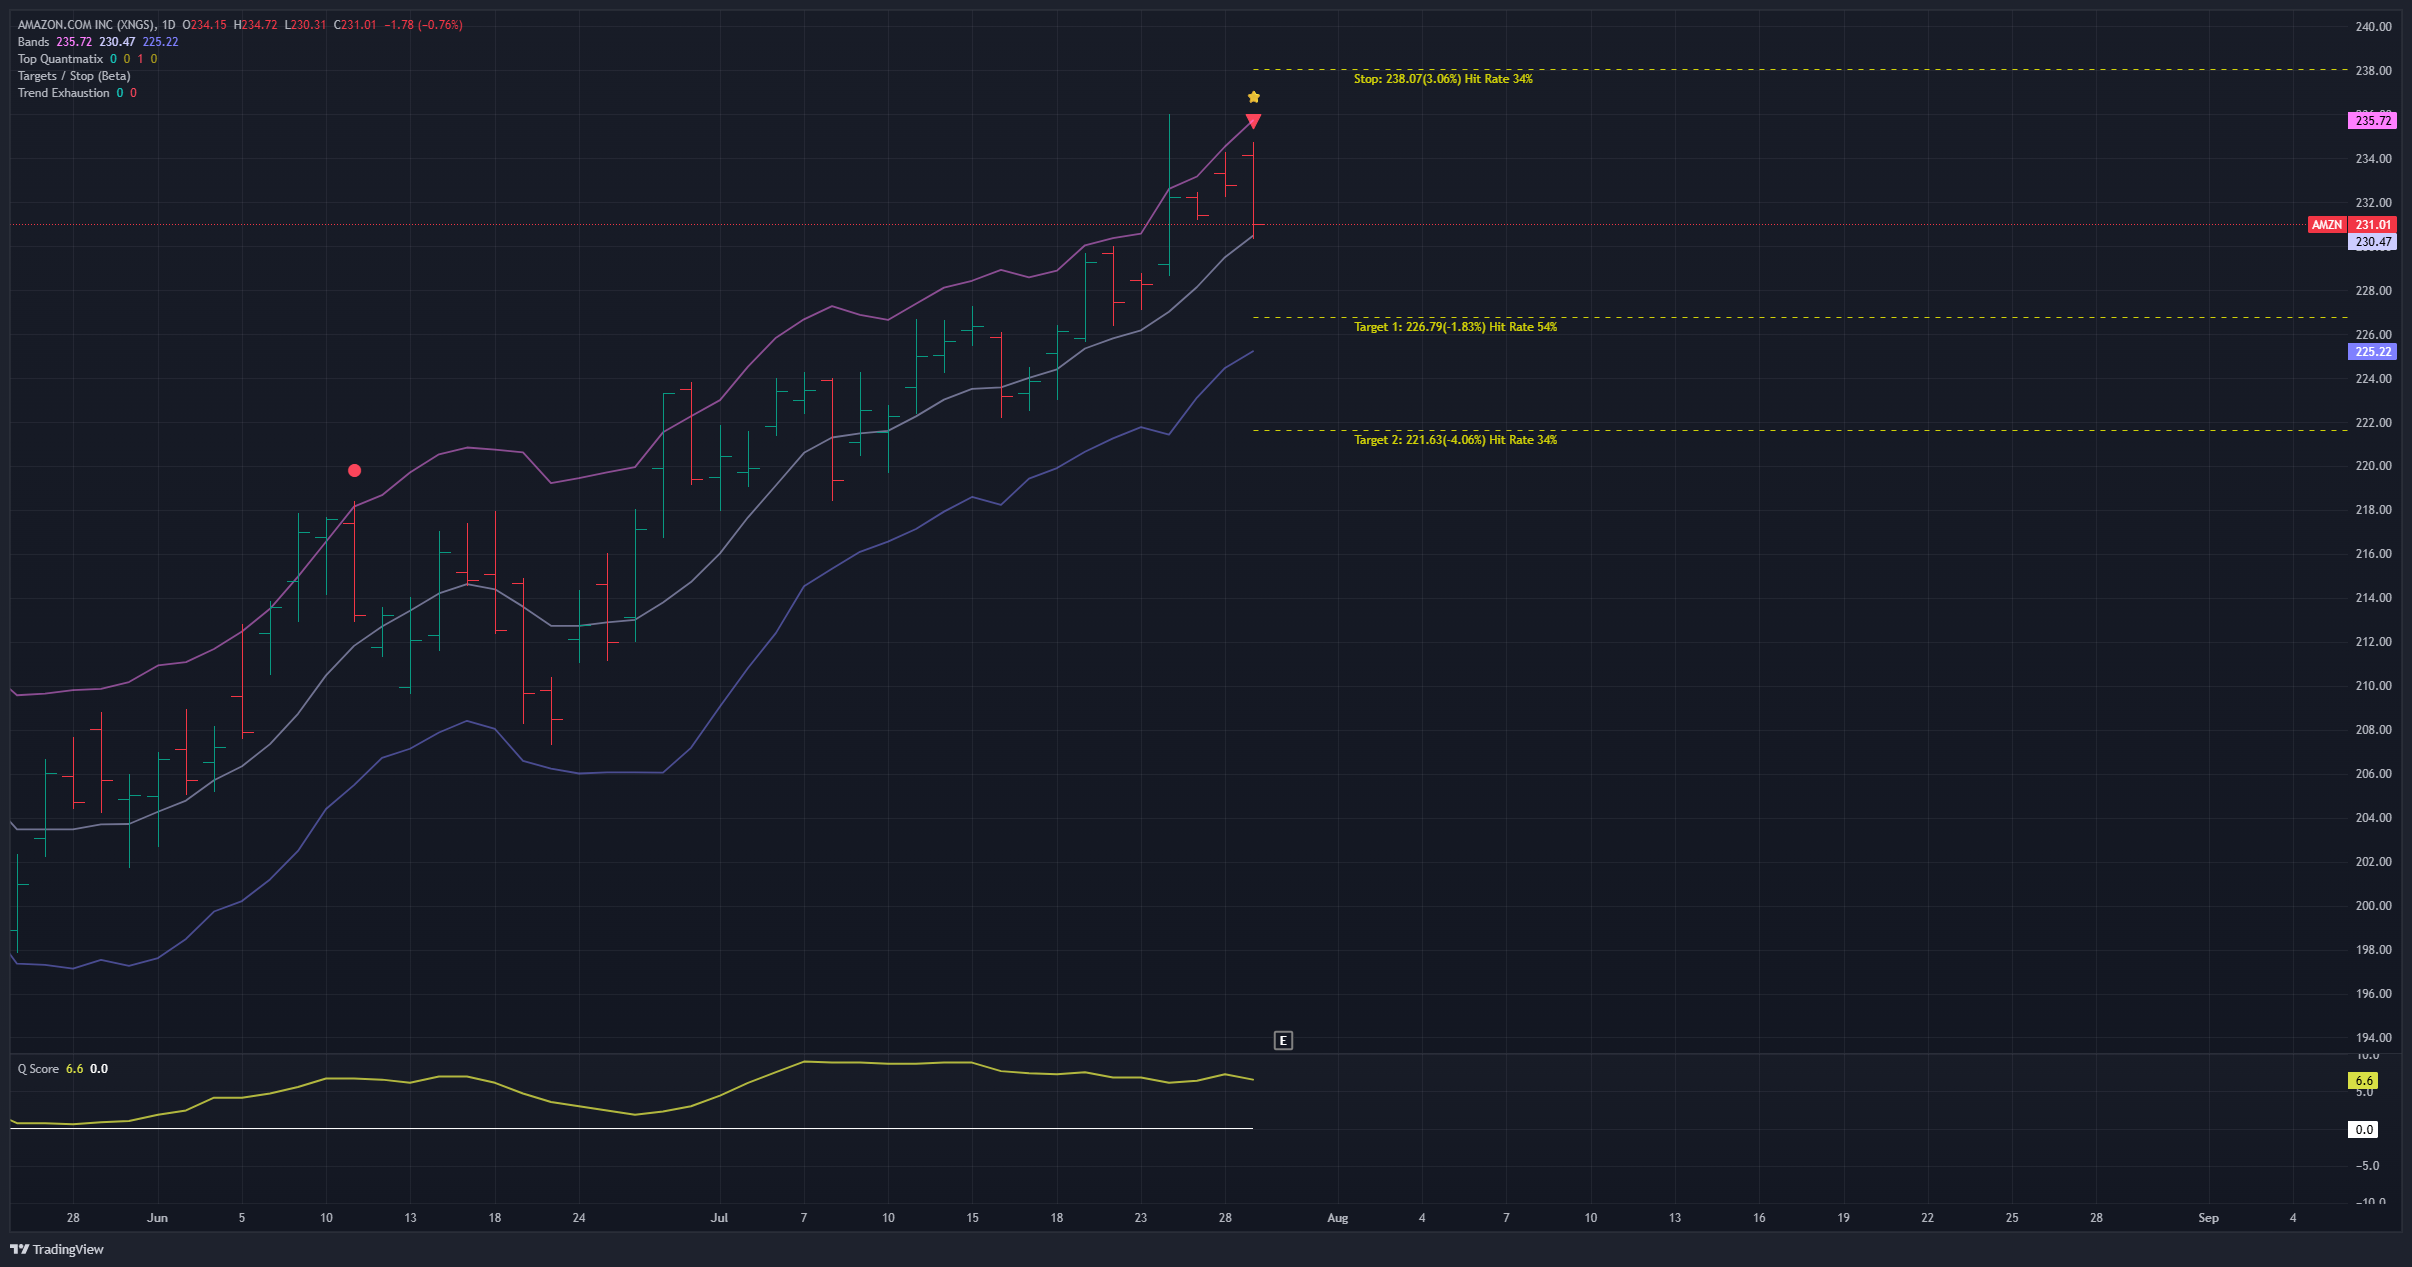The image size is (2412, 1267).
Task: Select the Top Quantmatix indicator legend
Action: click(60, 59)
